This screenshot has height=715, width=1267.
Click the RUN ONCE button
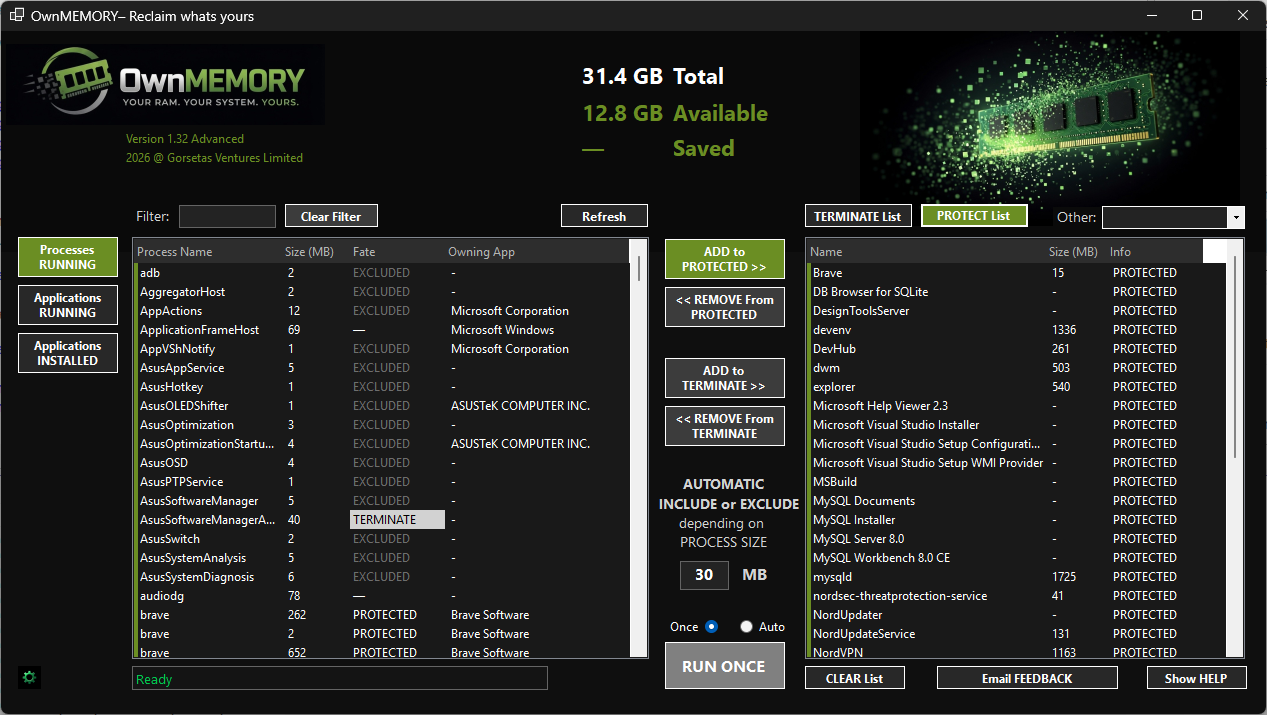tap(725, 666)
